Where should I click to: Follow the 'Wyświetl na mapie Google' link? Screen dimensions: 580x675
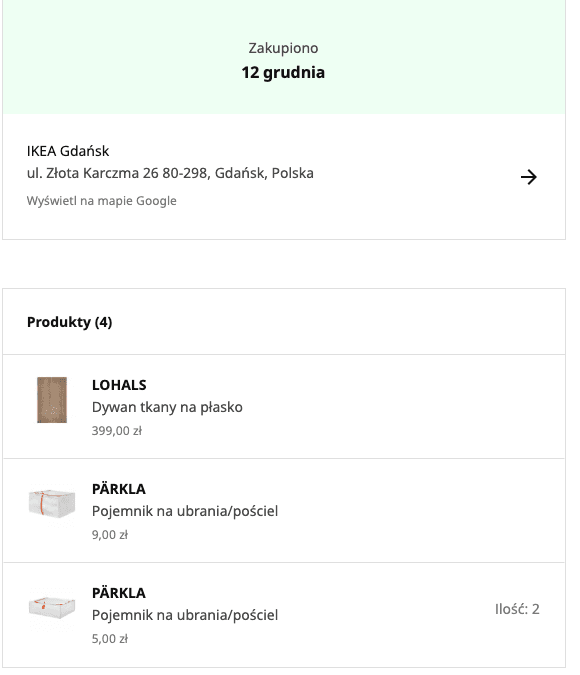pyautogui.click(x=102, y=201)
